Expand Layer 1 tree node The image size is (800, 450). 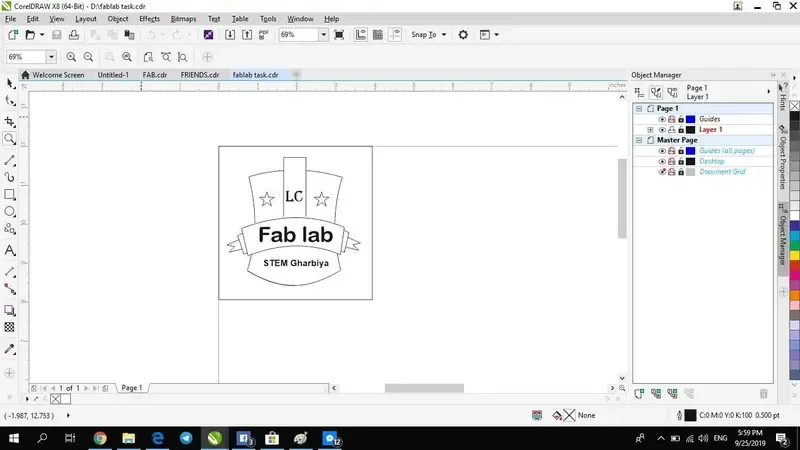650,130
